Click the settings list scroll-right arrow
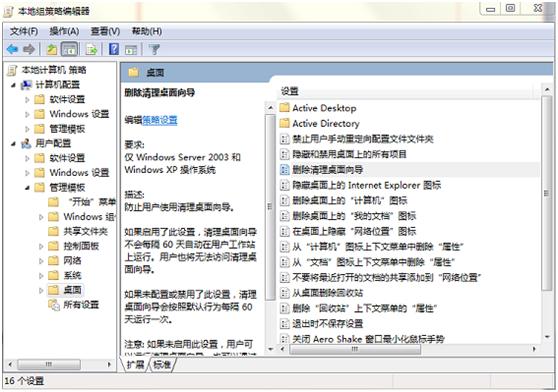 coord(534,349)
